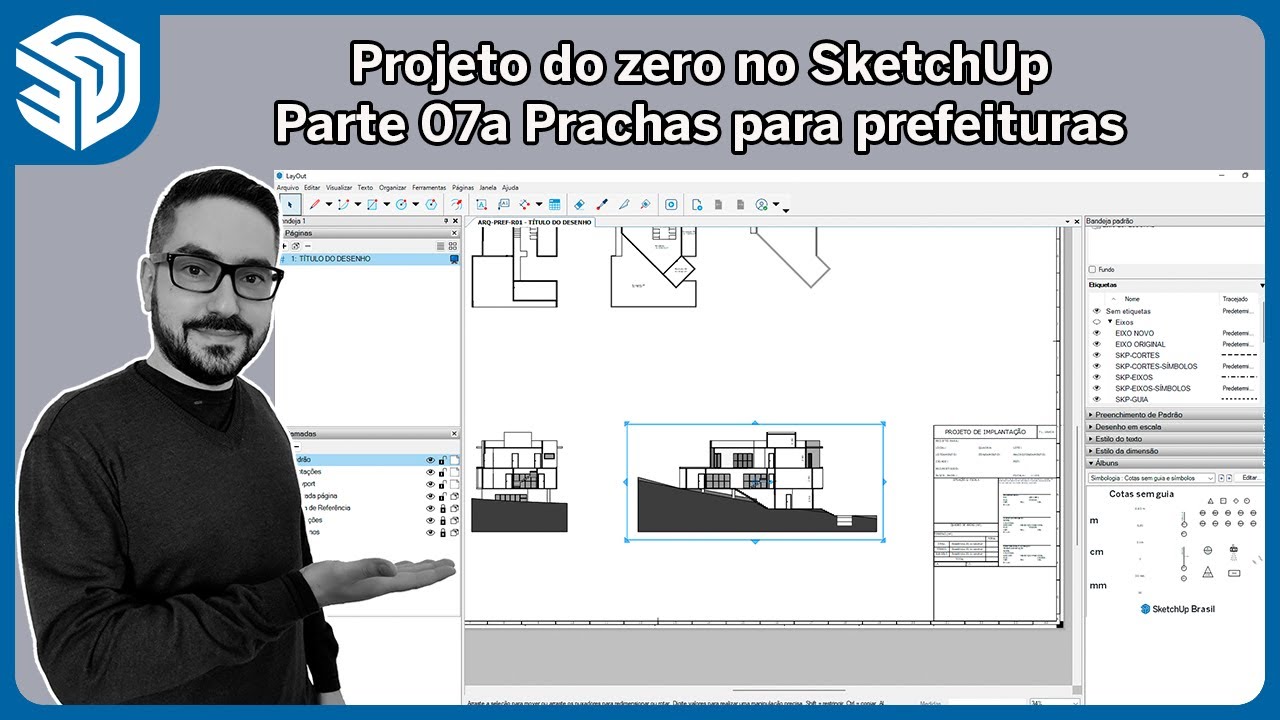
Task: Unlock the bottom layer in Camadas
Action: point(442,532)
